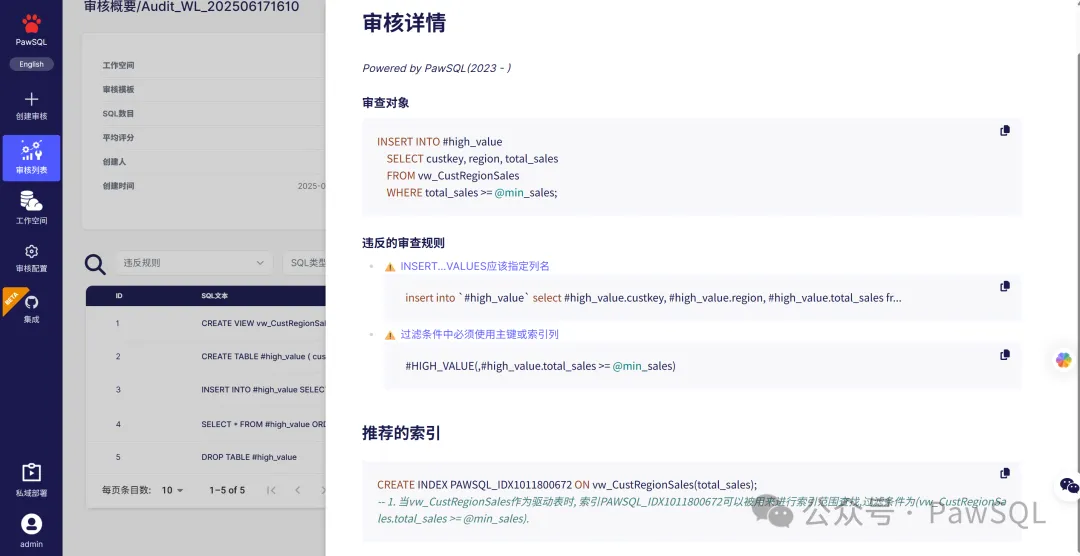Change rows per page value 10

[172, 491]
